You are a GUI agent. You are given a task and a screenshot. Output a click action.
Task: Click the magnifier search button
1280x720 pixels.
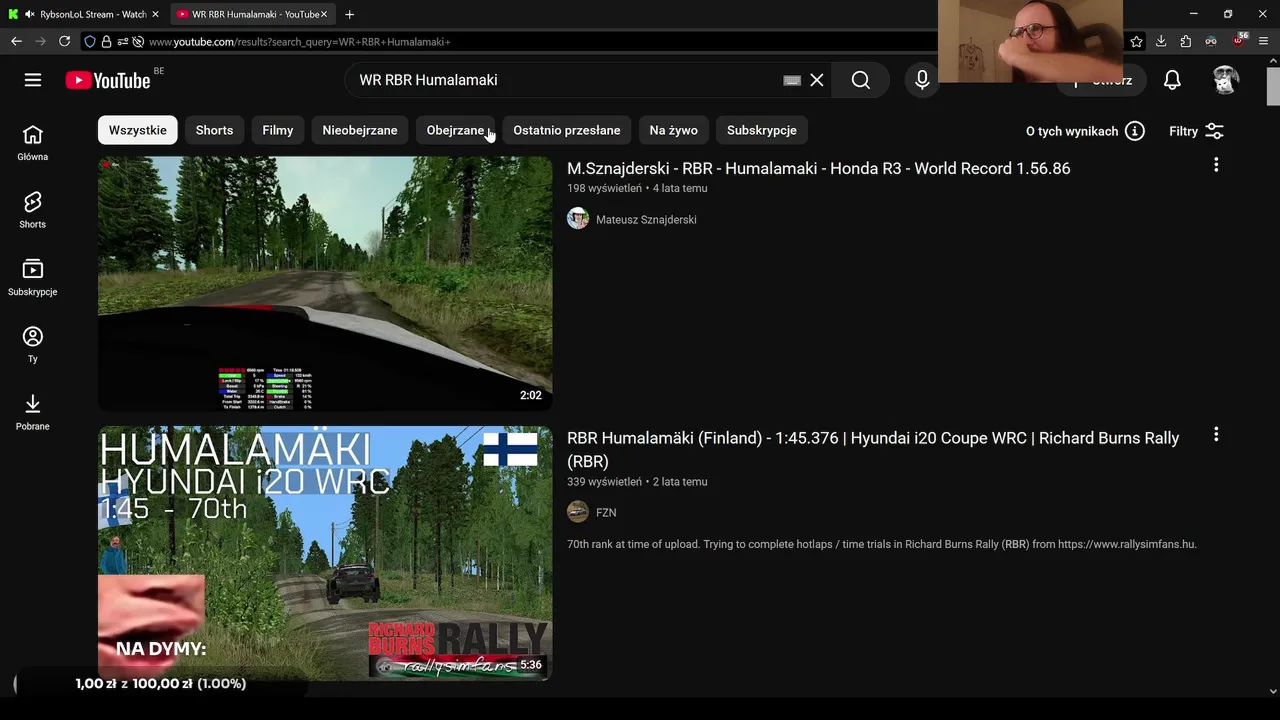[861, 80]
